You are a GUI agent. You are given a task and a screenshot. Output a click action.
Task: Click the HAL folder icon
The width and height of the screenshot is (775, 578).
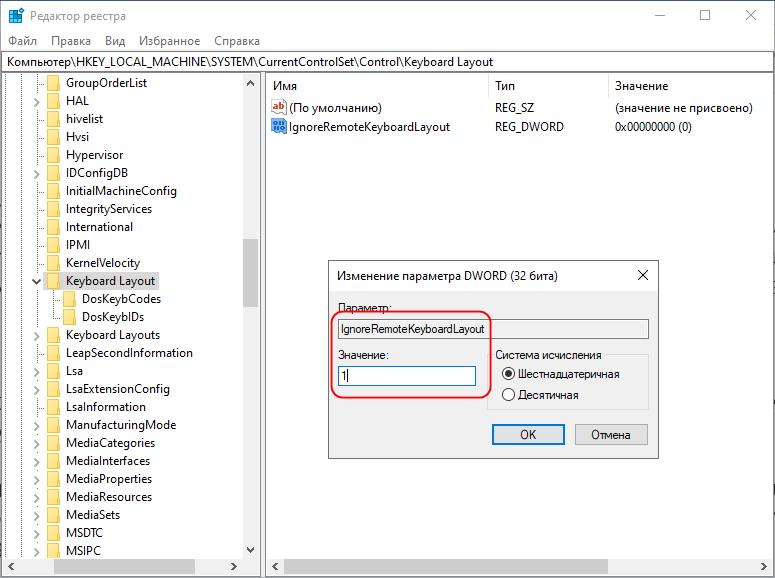(54, 101)
